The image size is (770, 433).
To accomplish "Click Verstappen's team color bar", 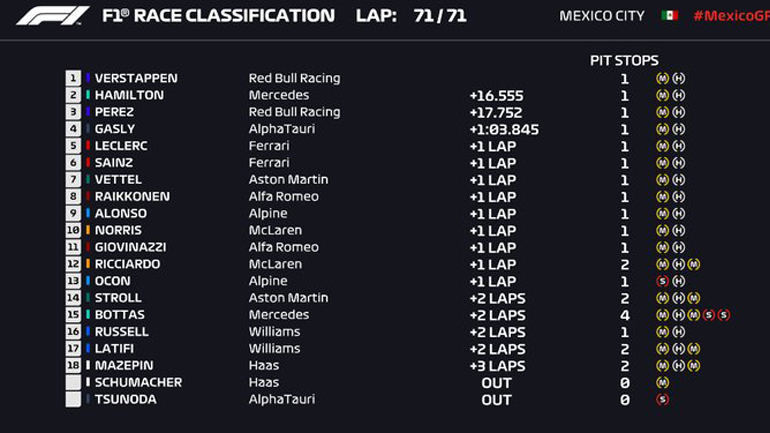I will [87, 78].
